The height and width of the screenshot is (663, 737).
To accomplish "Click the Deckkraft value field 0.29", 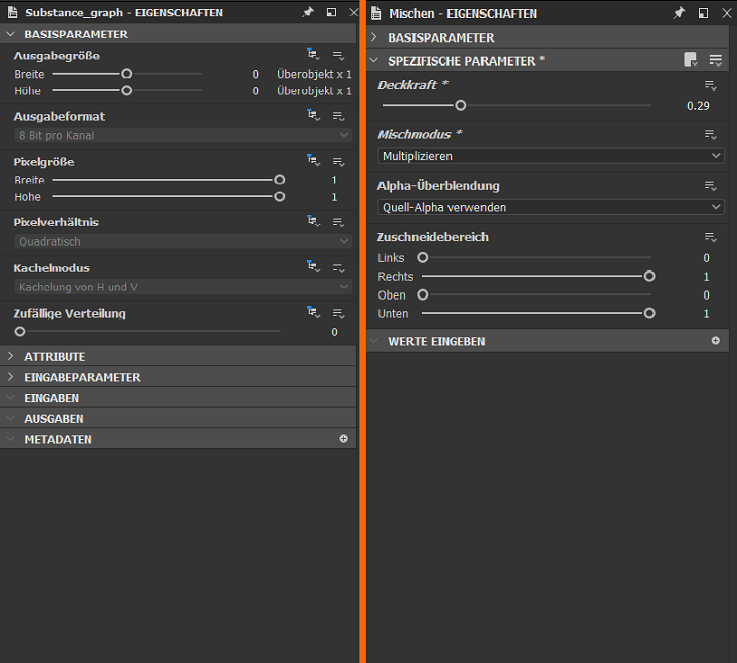I will point(698,106).
